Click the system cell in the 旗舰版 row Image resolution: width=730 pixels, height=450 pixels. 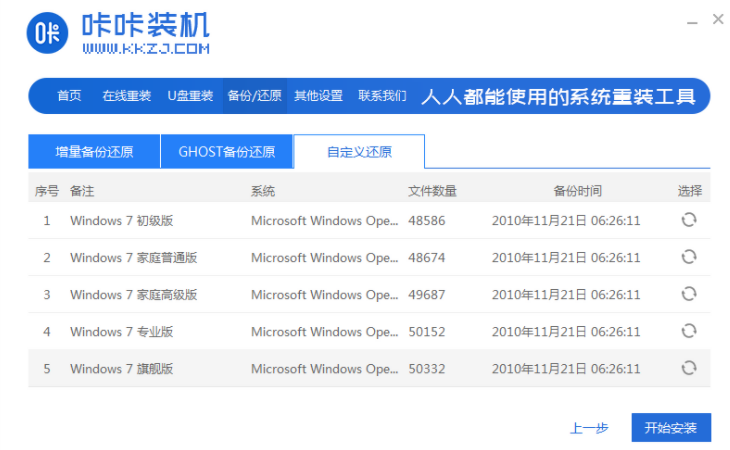pyautogui.click(x=324, y=369)
